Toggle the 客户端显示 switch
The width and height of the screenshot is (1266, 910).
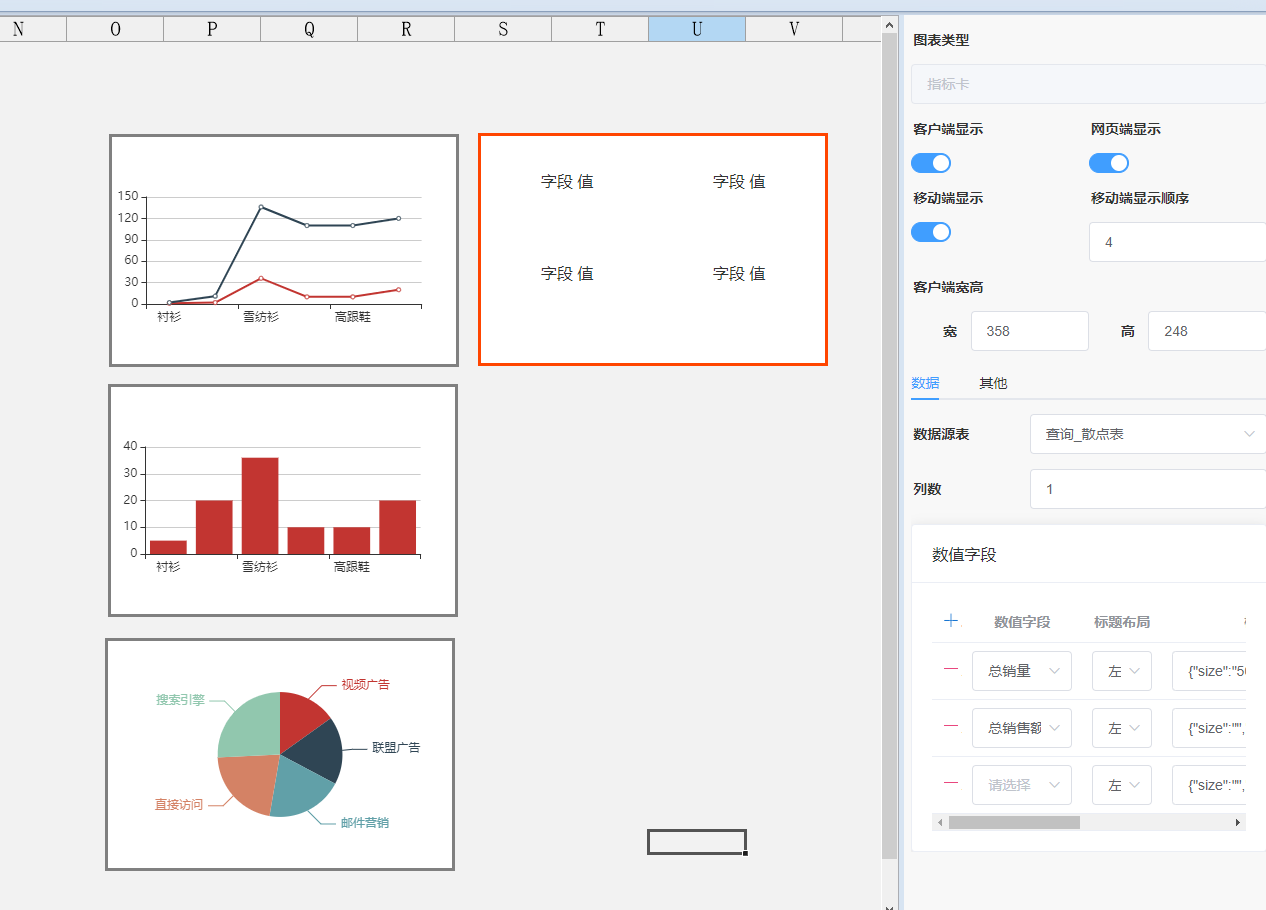[931, 163]
